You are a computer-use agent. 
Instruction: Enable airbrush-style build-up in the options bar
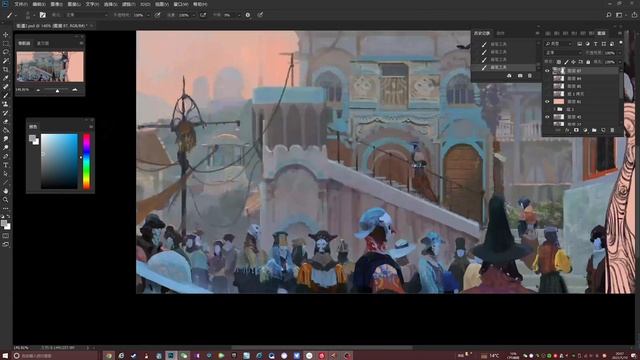[x=203, y=15]
